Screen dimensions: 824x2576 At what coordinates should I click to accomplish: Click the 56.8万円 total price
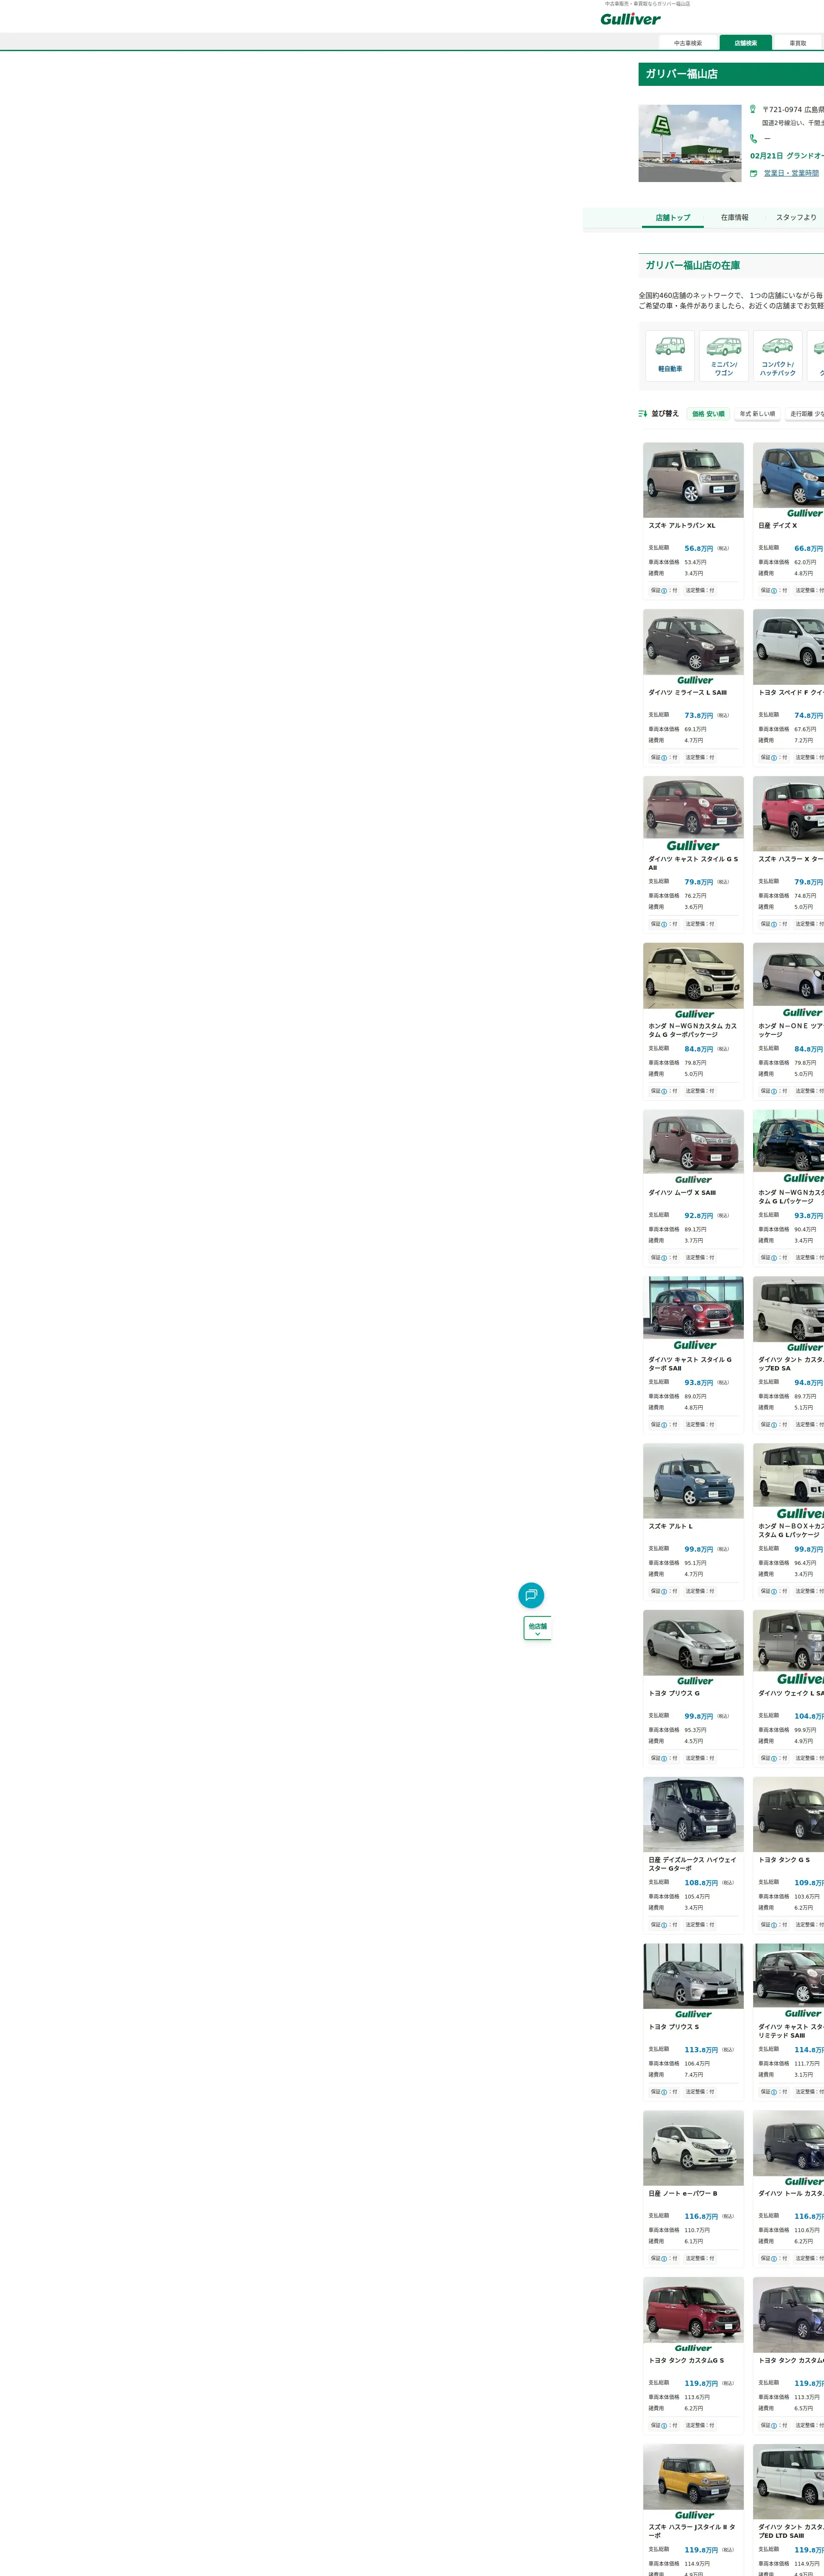click(699, 549)
